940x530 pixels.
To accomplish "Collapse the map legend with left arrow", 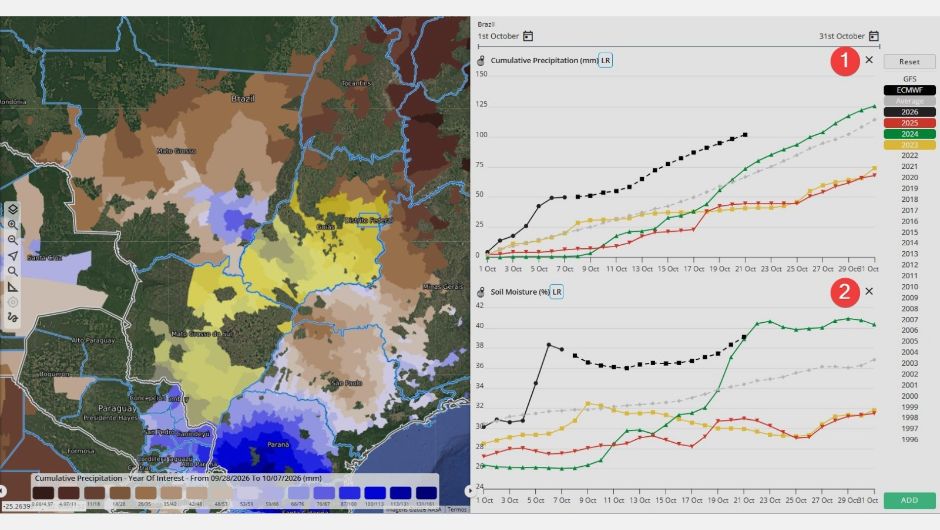I will tap(3, 491).
